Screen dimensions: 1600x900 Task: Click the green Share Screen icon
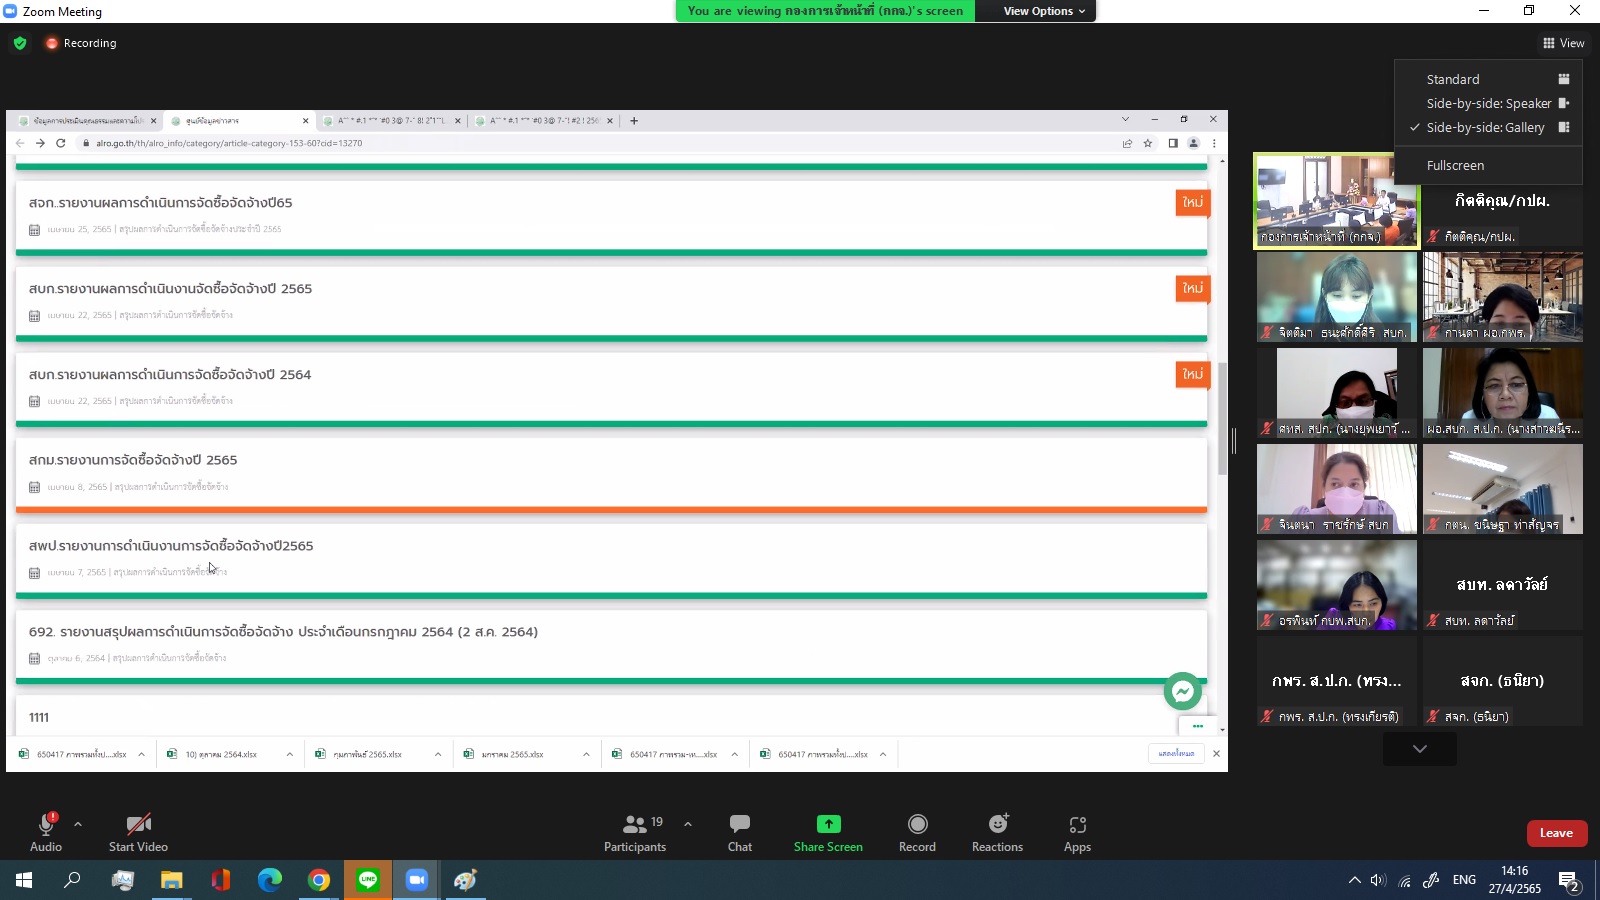(x=828, y=824)
